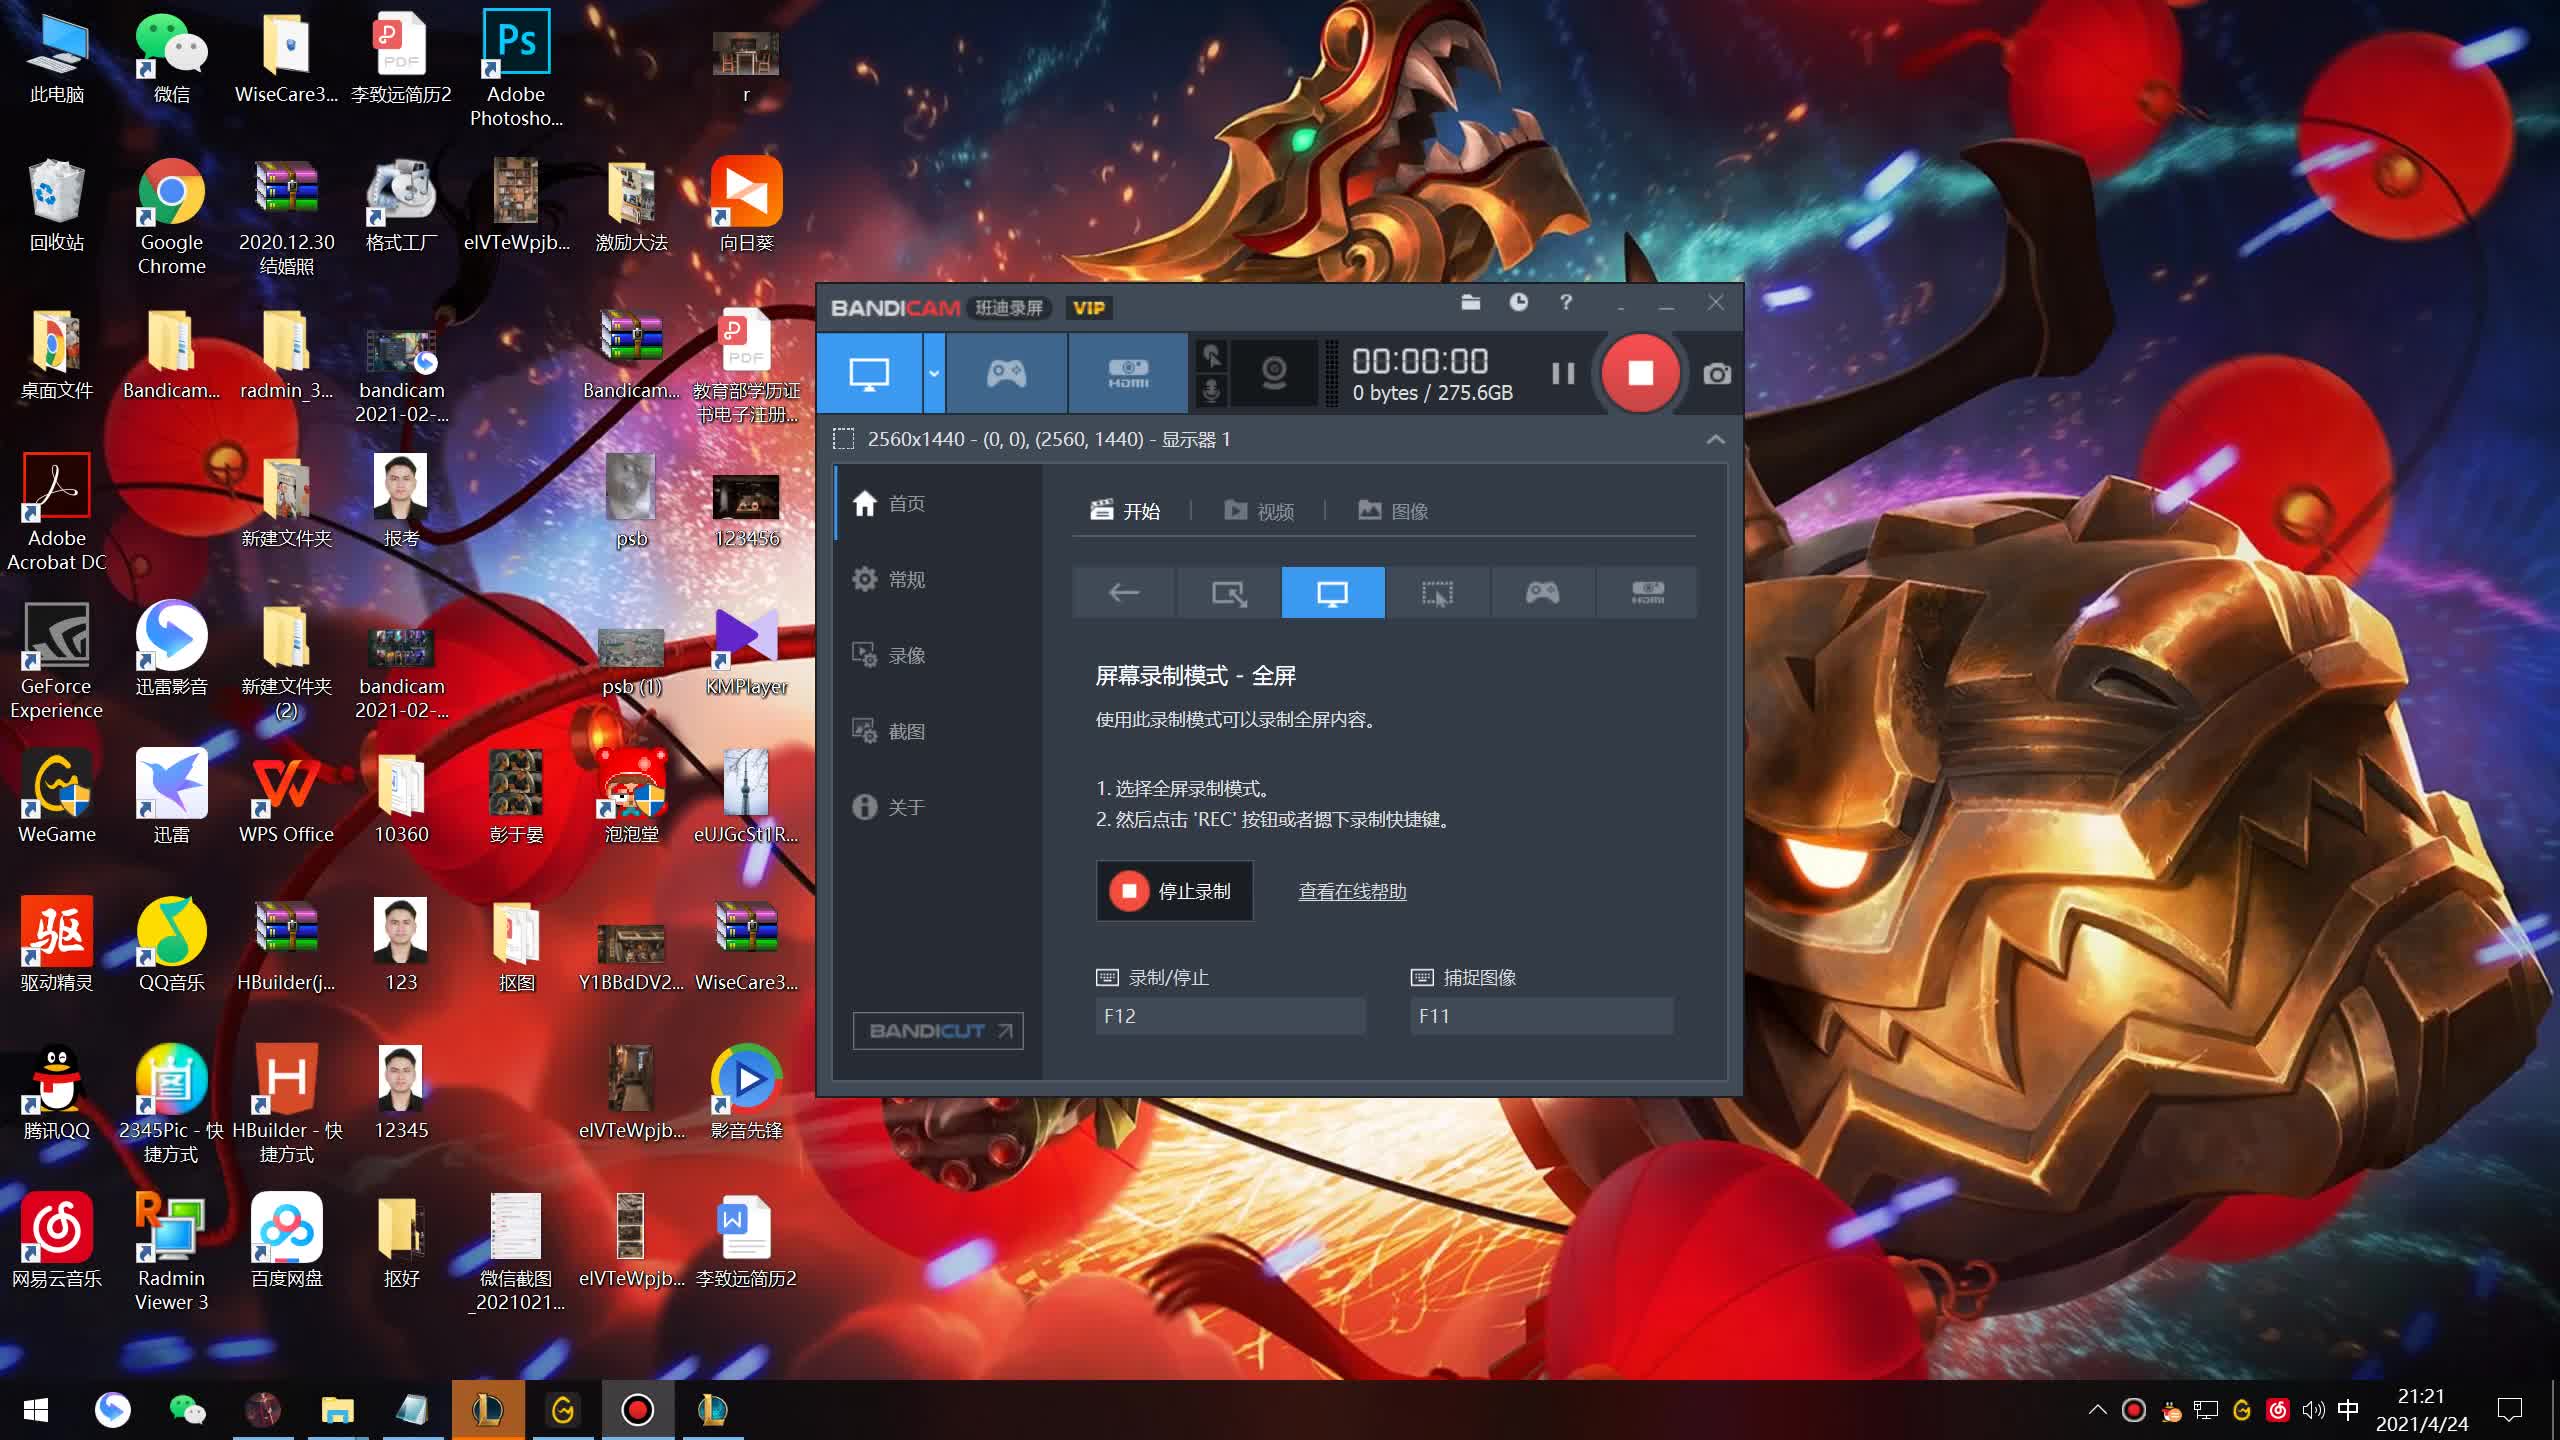Image resolution: width=2560 pixels, height=1440 pixels.
Task: Click the VIP badge in title bar
Action: pos(1089,308)
